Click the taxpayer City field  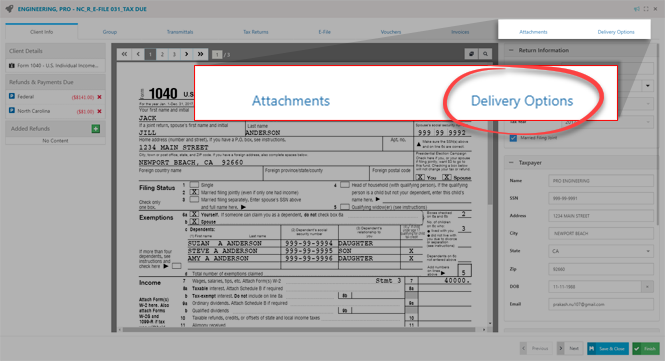tap(601, 233)
